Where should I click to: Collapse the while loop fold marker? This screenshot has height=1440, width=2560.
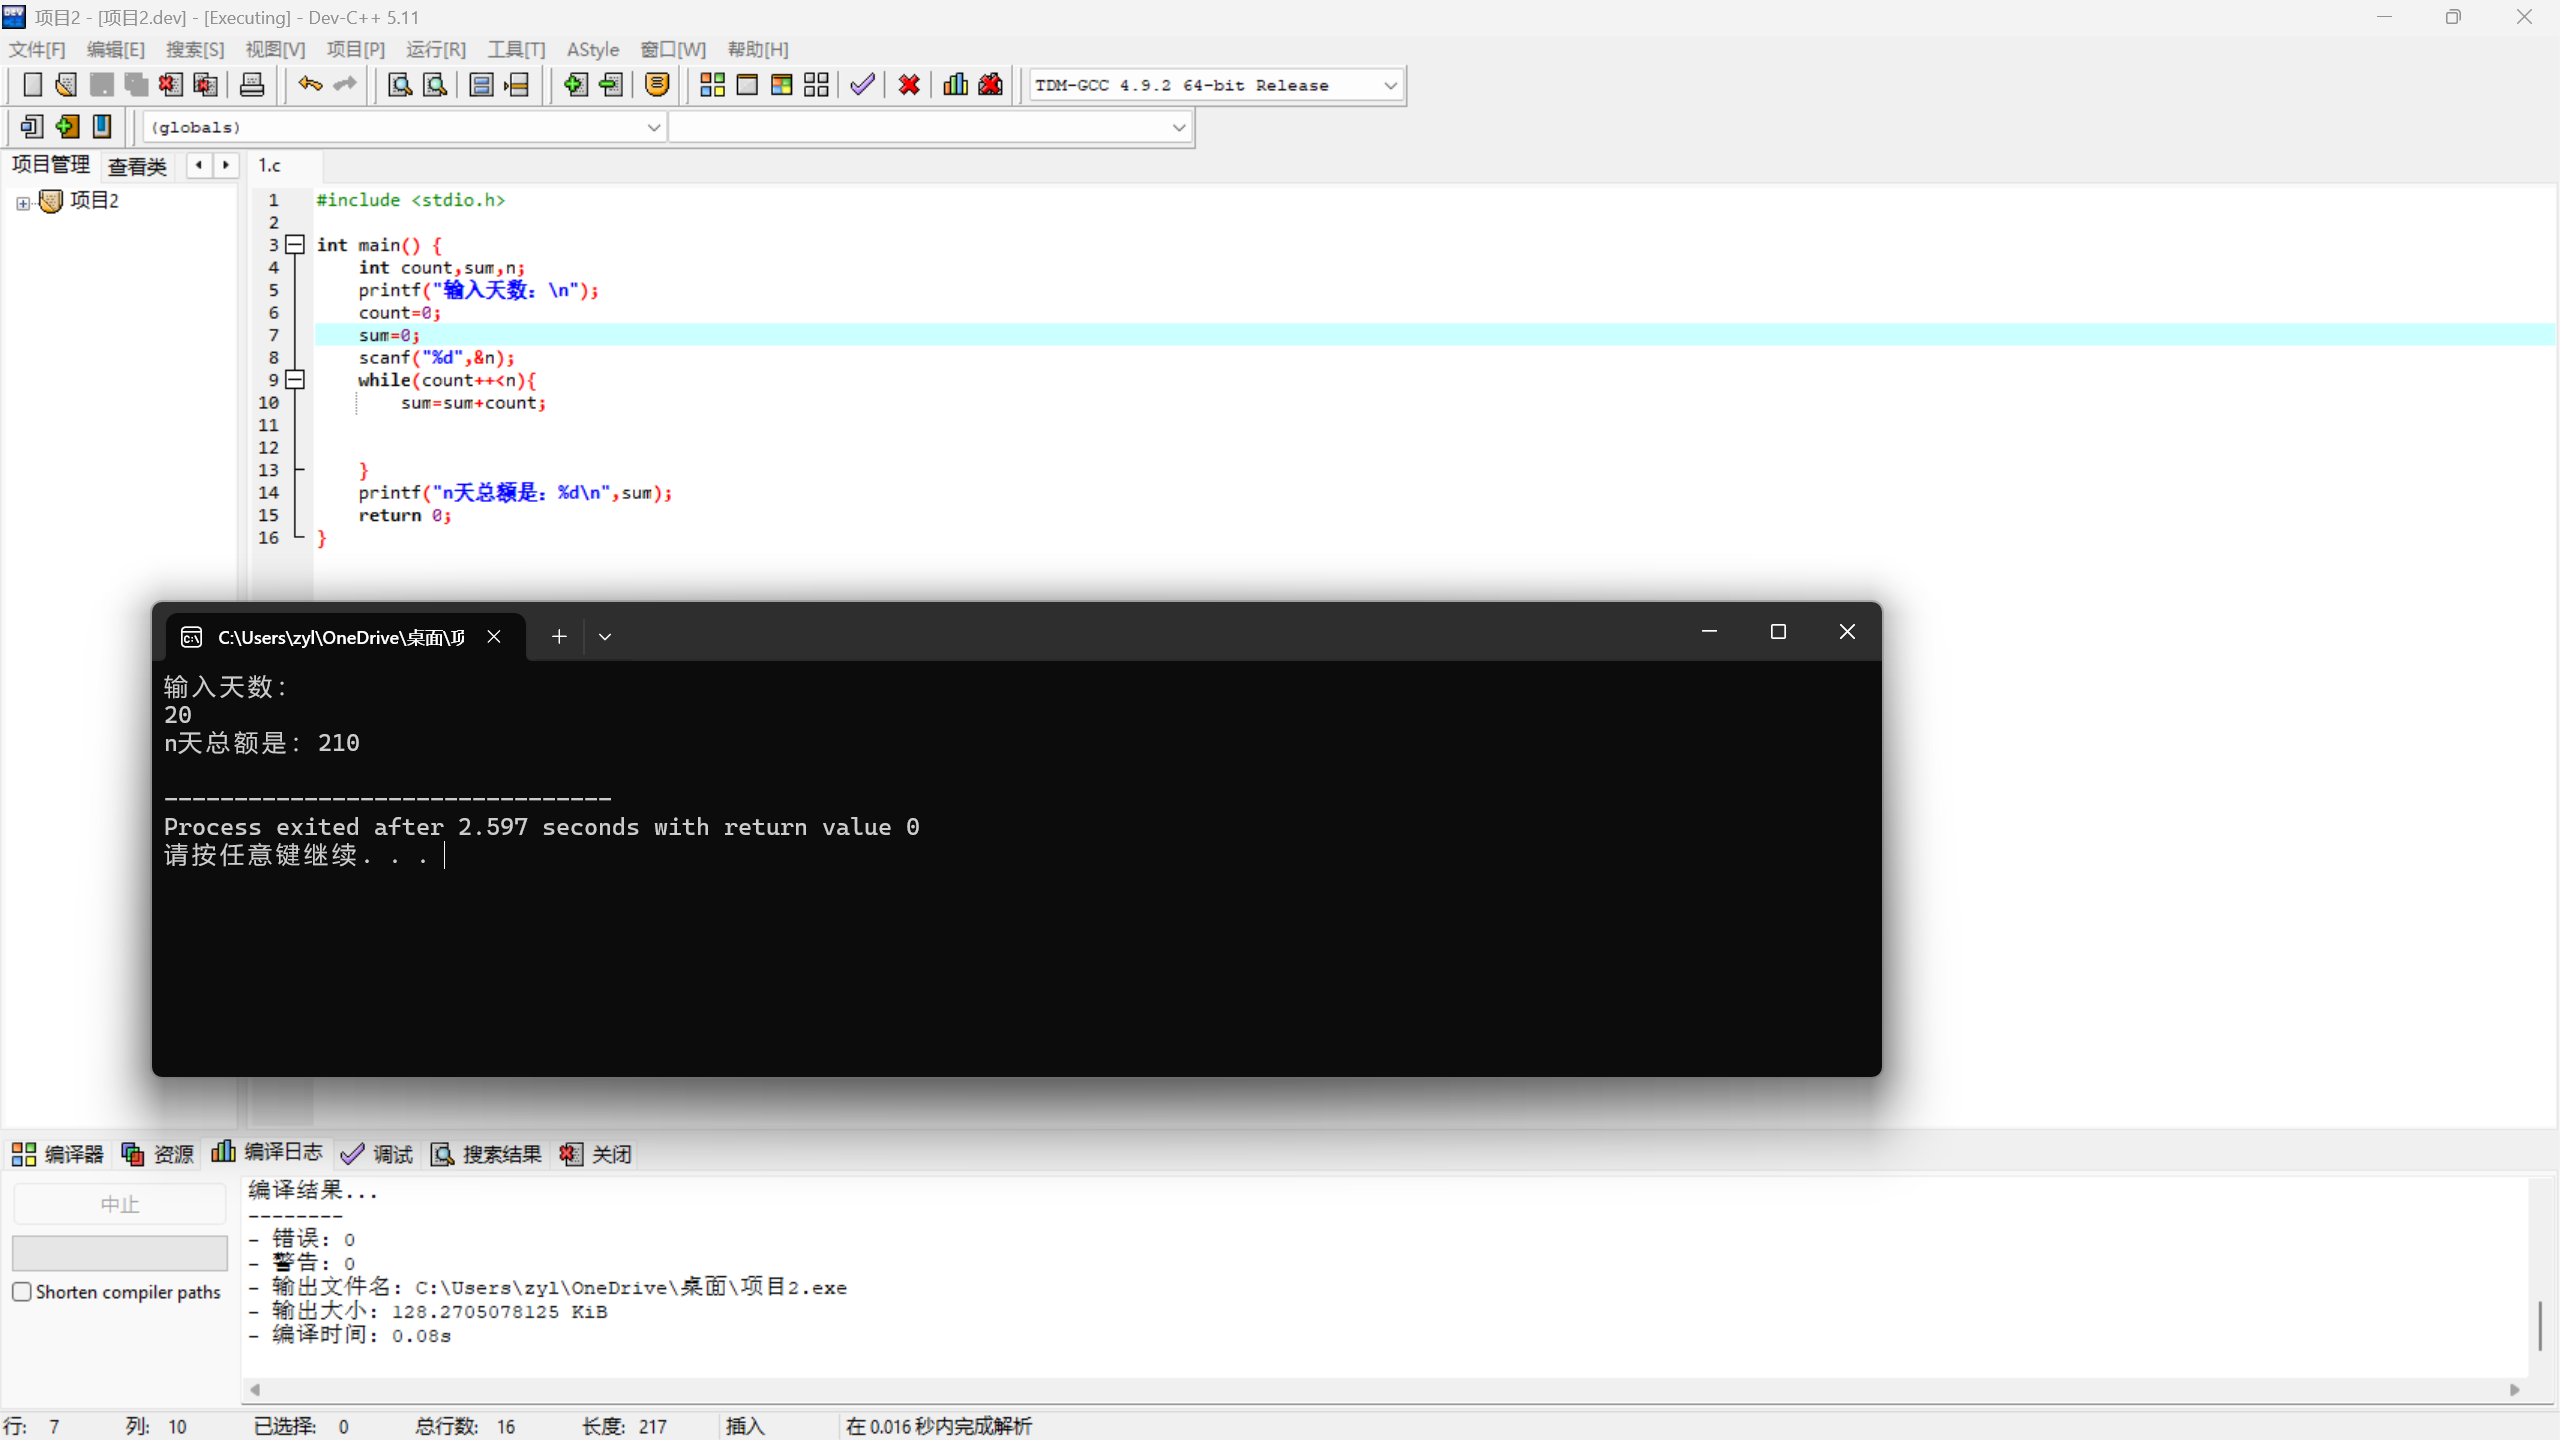295,380
